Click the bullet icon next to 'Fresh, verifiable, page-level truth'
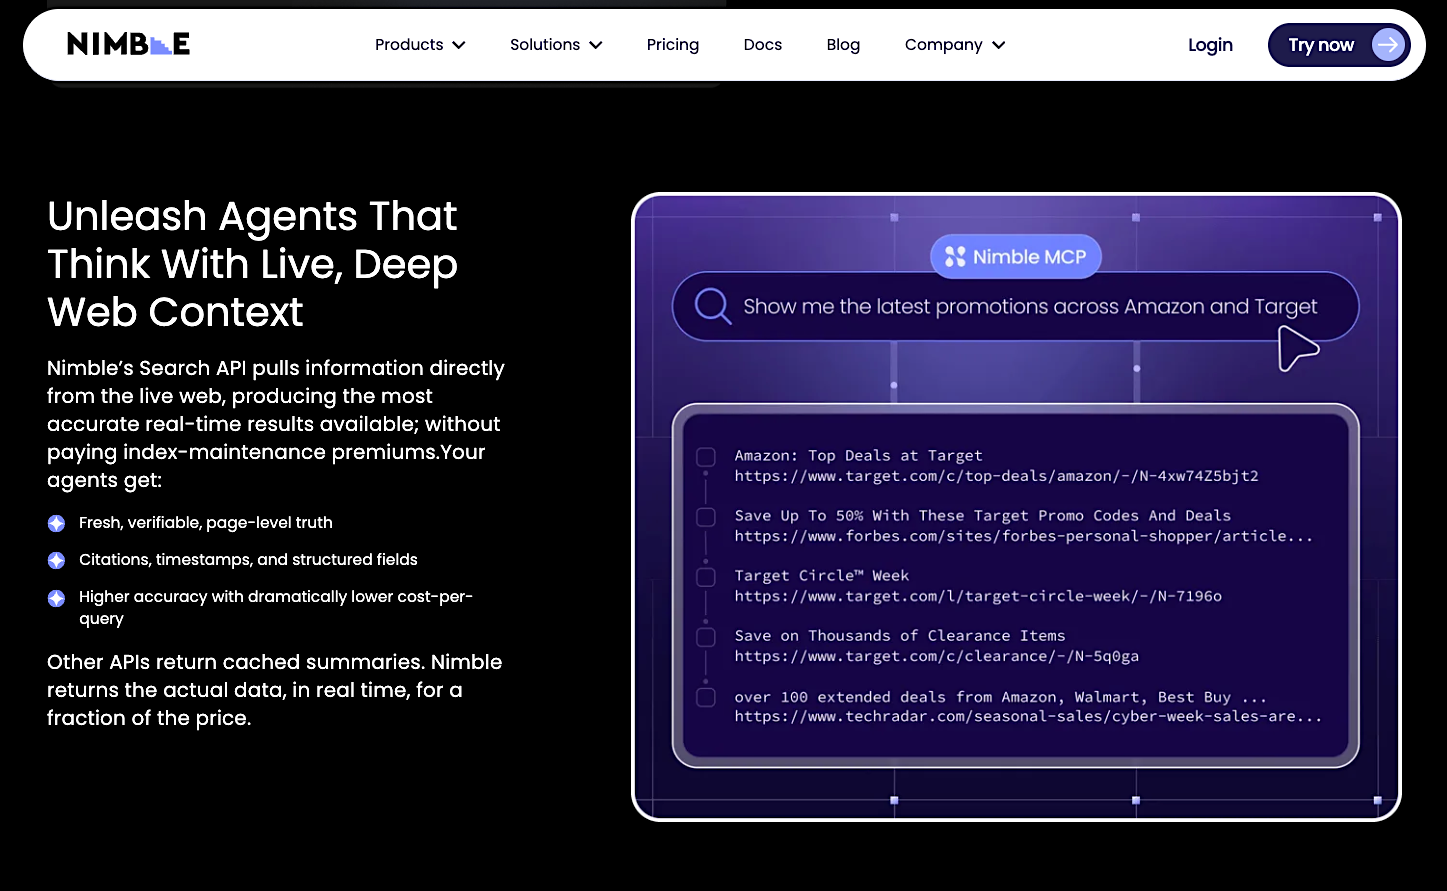 (x=57, y=523)
